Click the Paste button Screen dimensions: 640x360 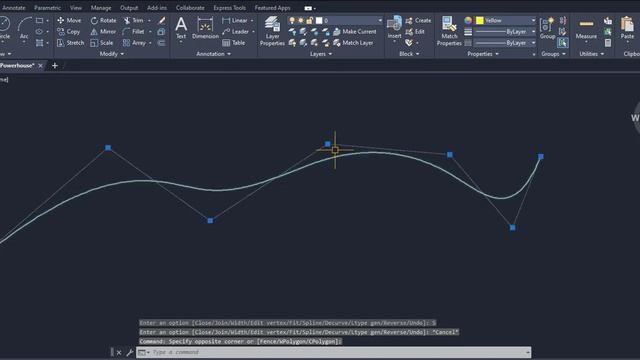coord(627,28)
